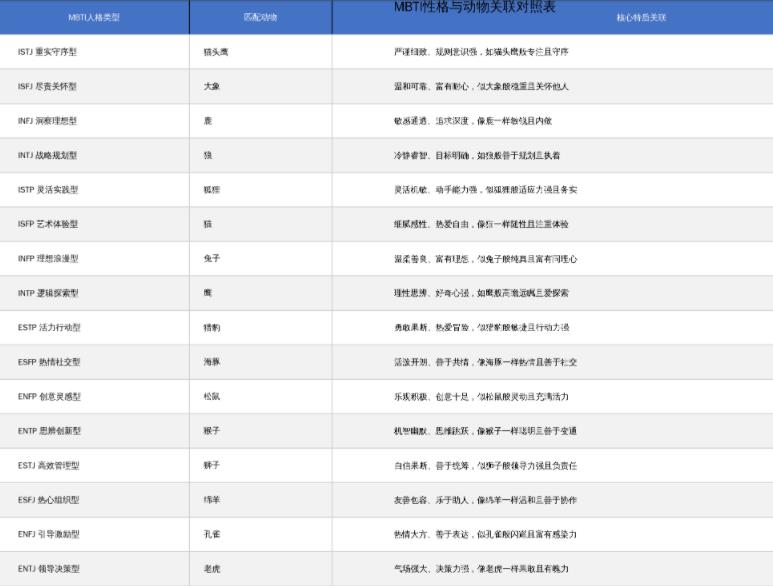
Task: Click the 大象 animal cell
Action: click(212, 86)
